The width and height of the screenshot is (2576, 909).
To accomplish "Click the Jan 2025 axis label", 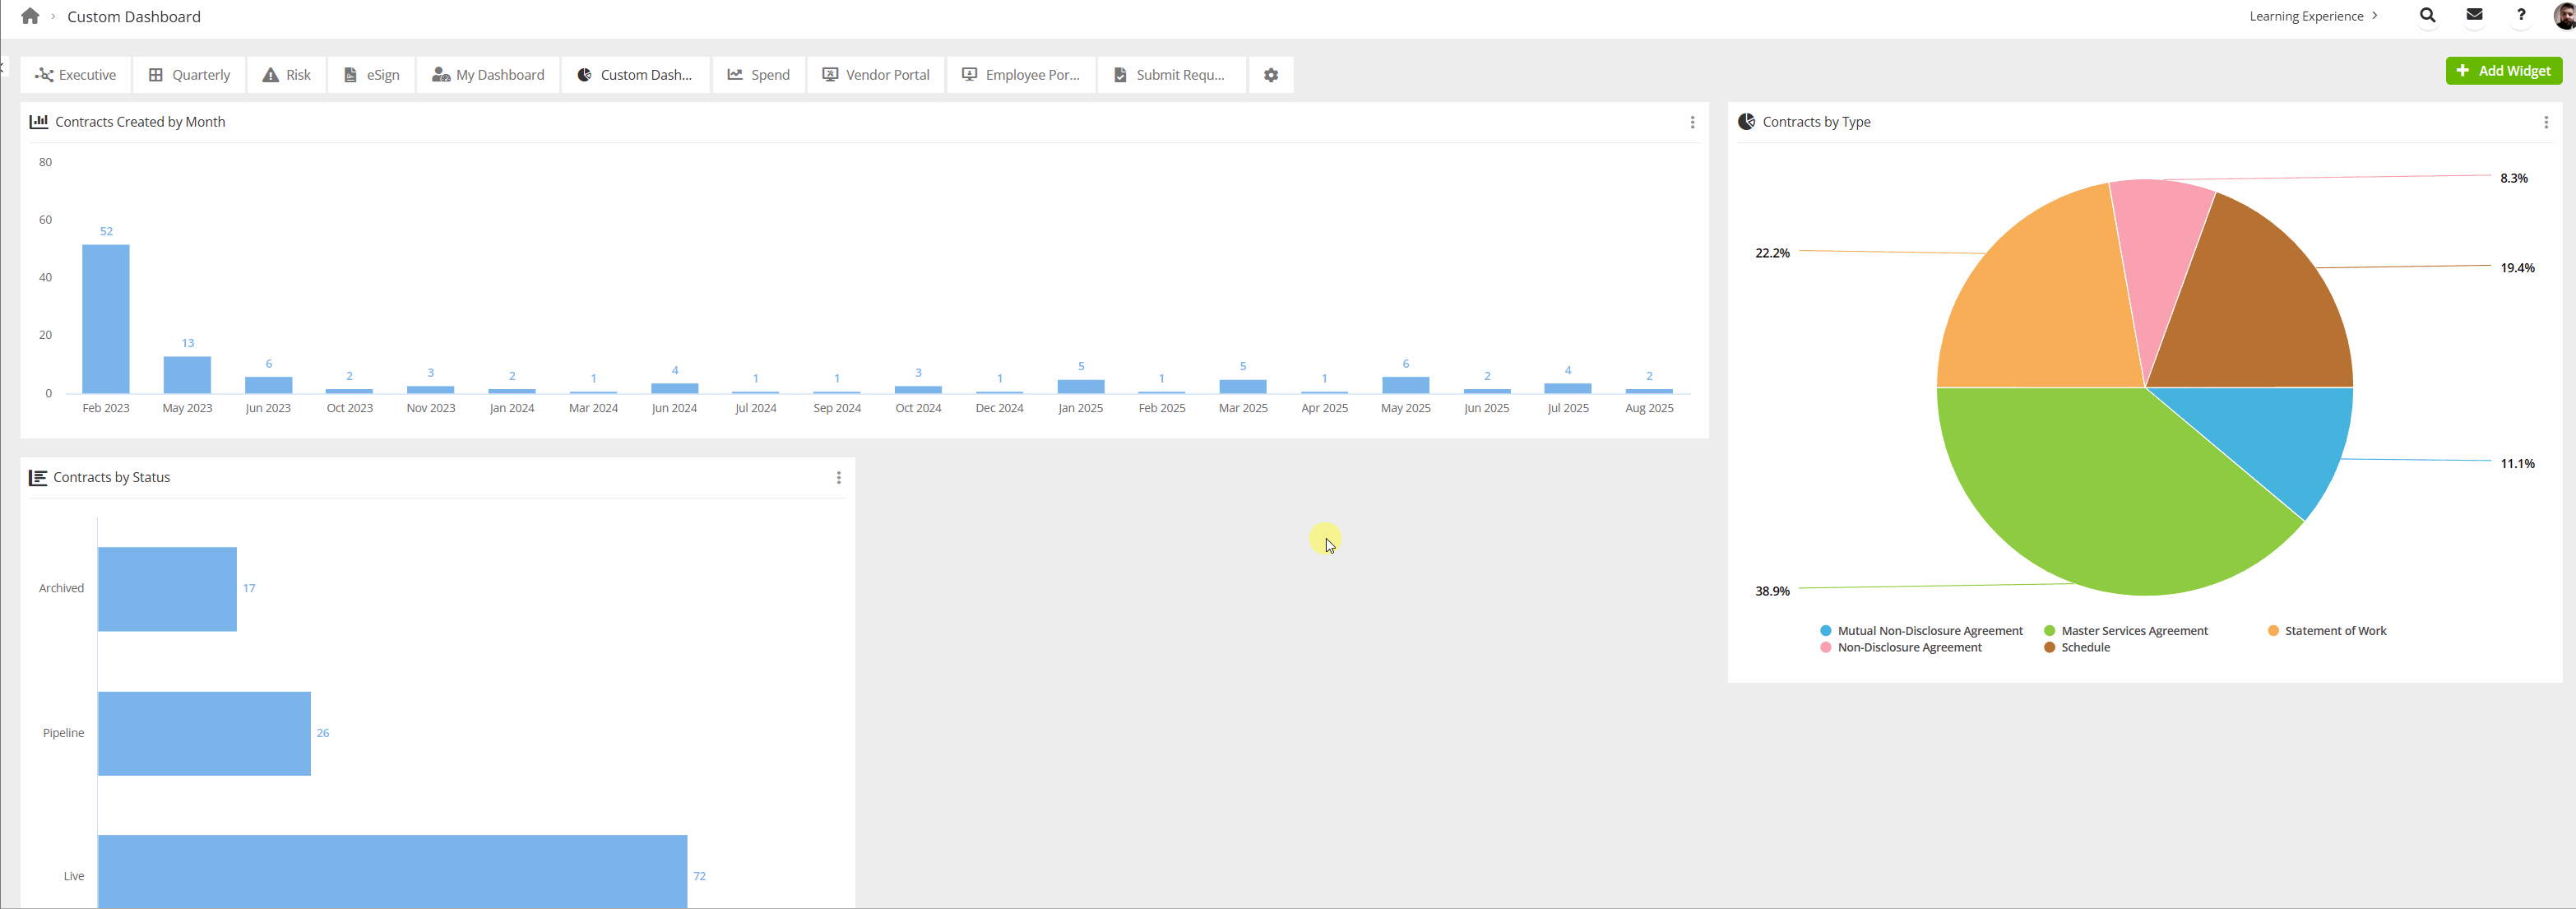I will coord(1080,408).
